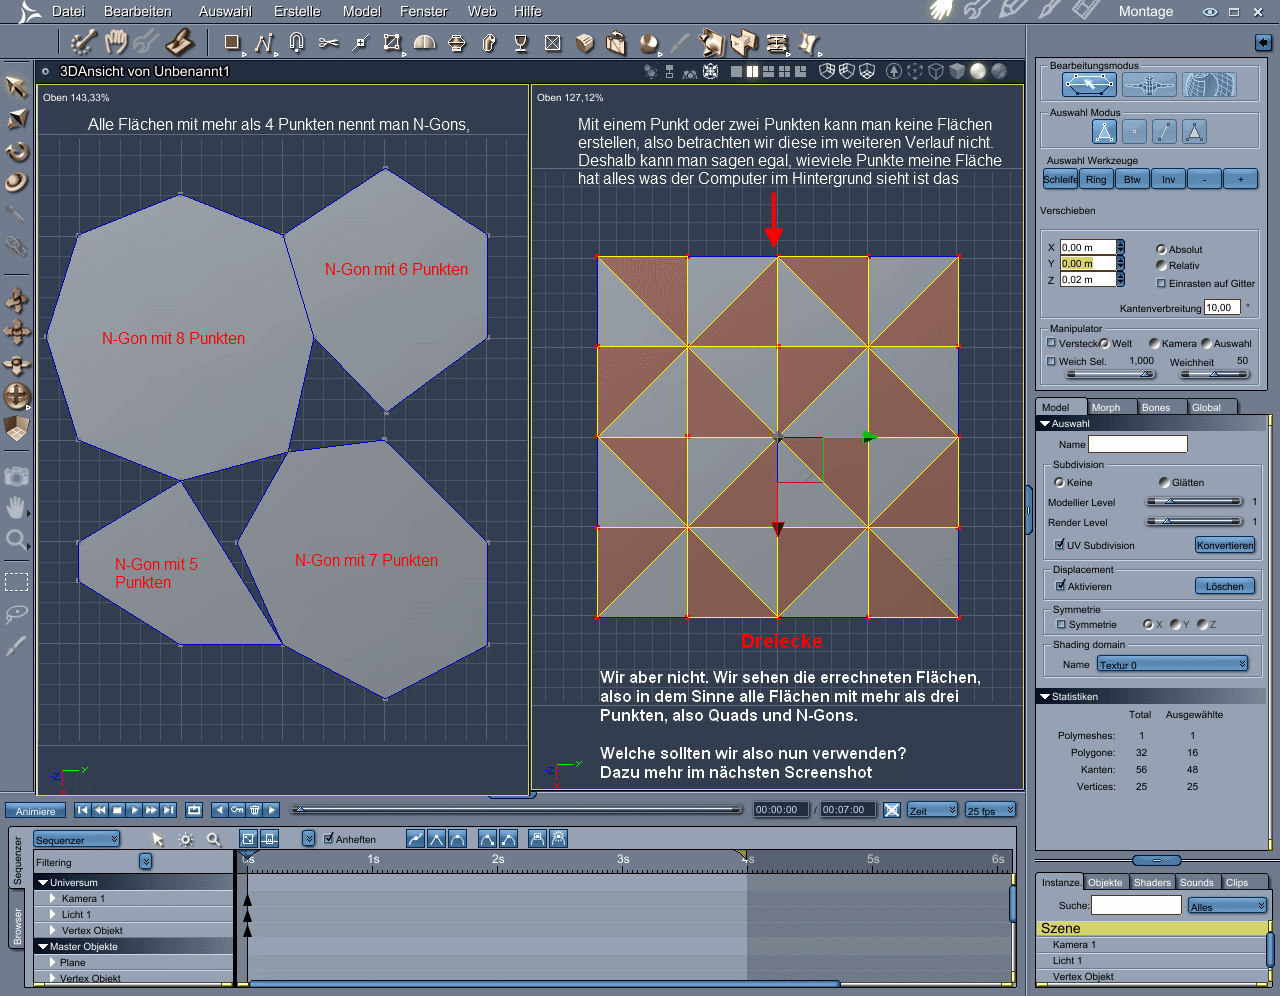Pick the hand pan tool in left toolbar
Screen dimensions: 1280x996
coord(16,508)
